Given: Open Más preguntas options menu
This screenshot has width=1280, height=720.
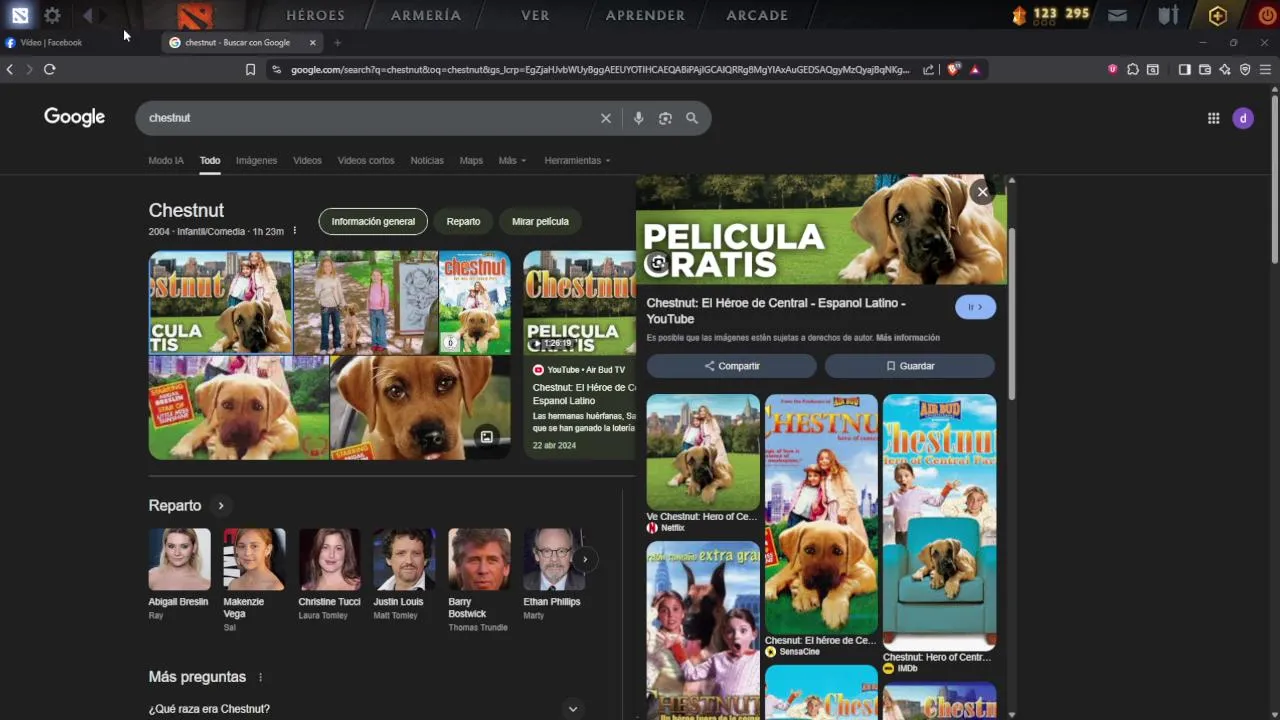Looking at the screenshot, I should (260, 677).
